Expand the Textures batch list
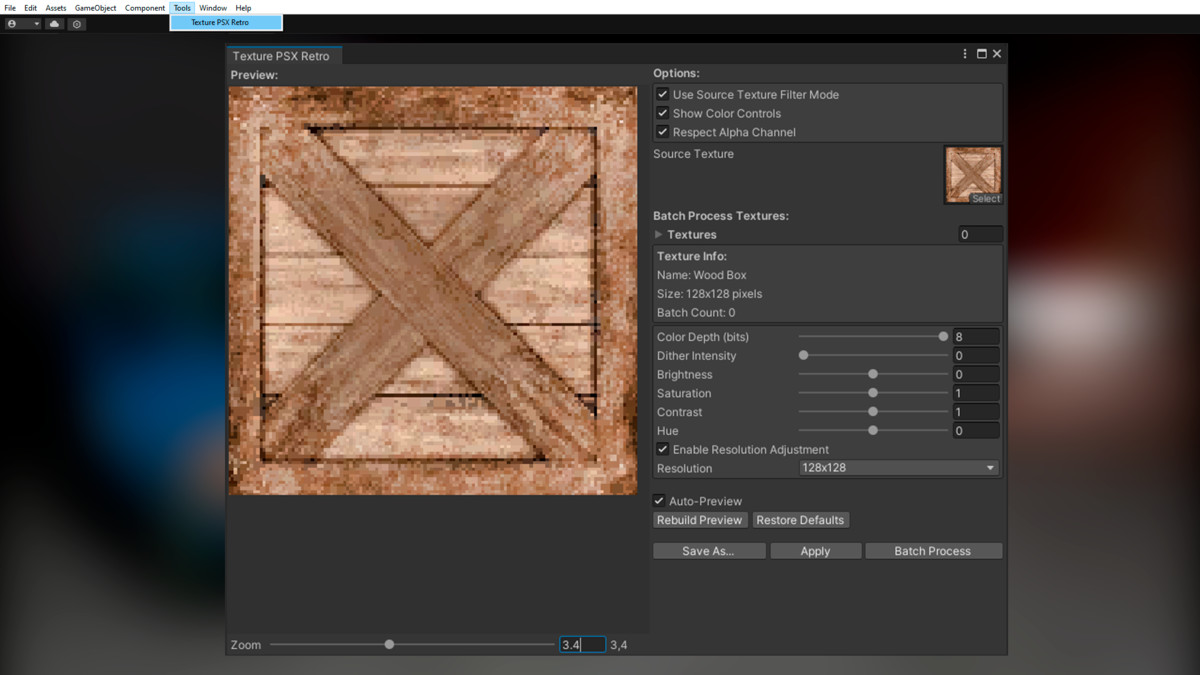Image resolution: width=1200 pixels, height=675 pixels. pos(659,235)
